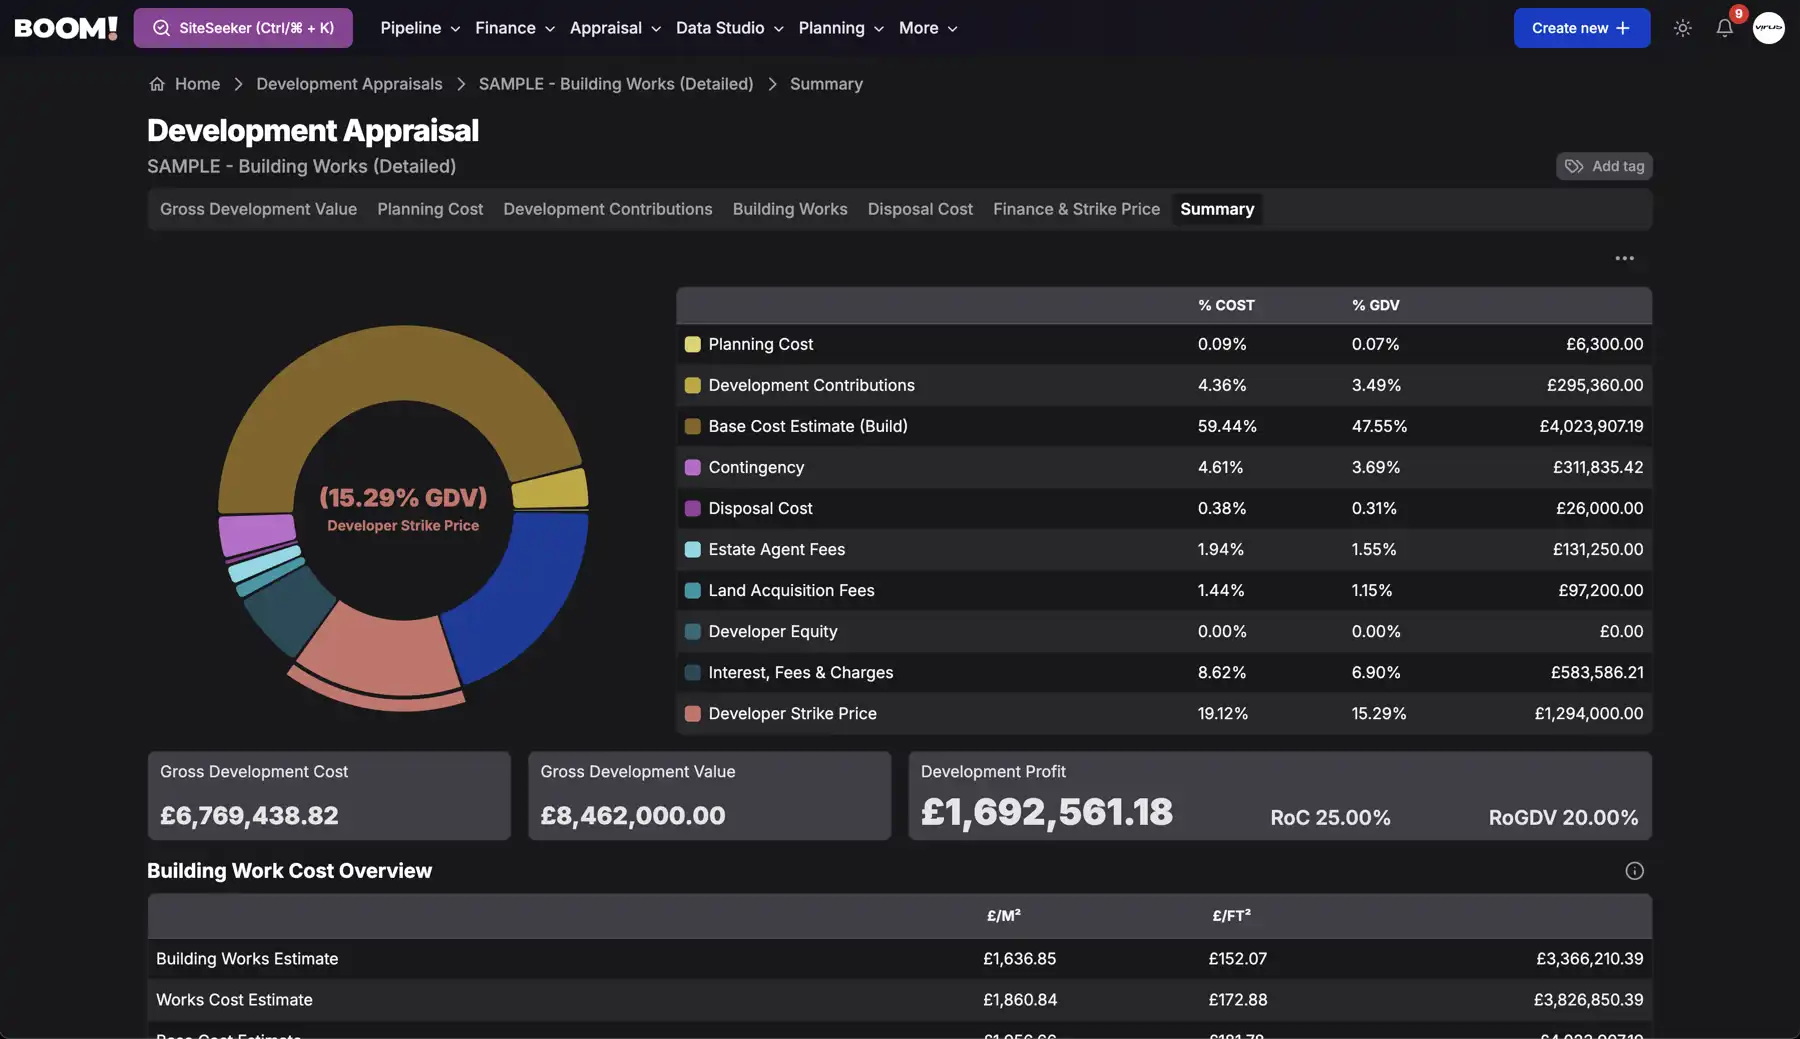This screenshot has width=1800, height=1039.
Task: Go to Home breadcrumb
Action: pyautogui.click(x=197, y=84)
